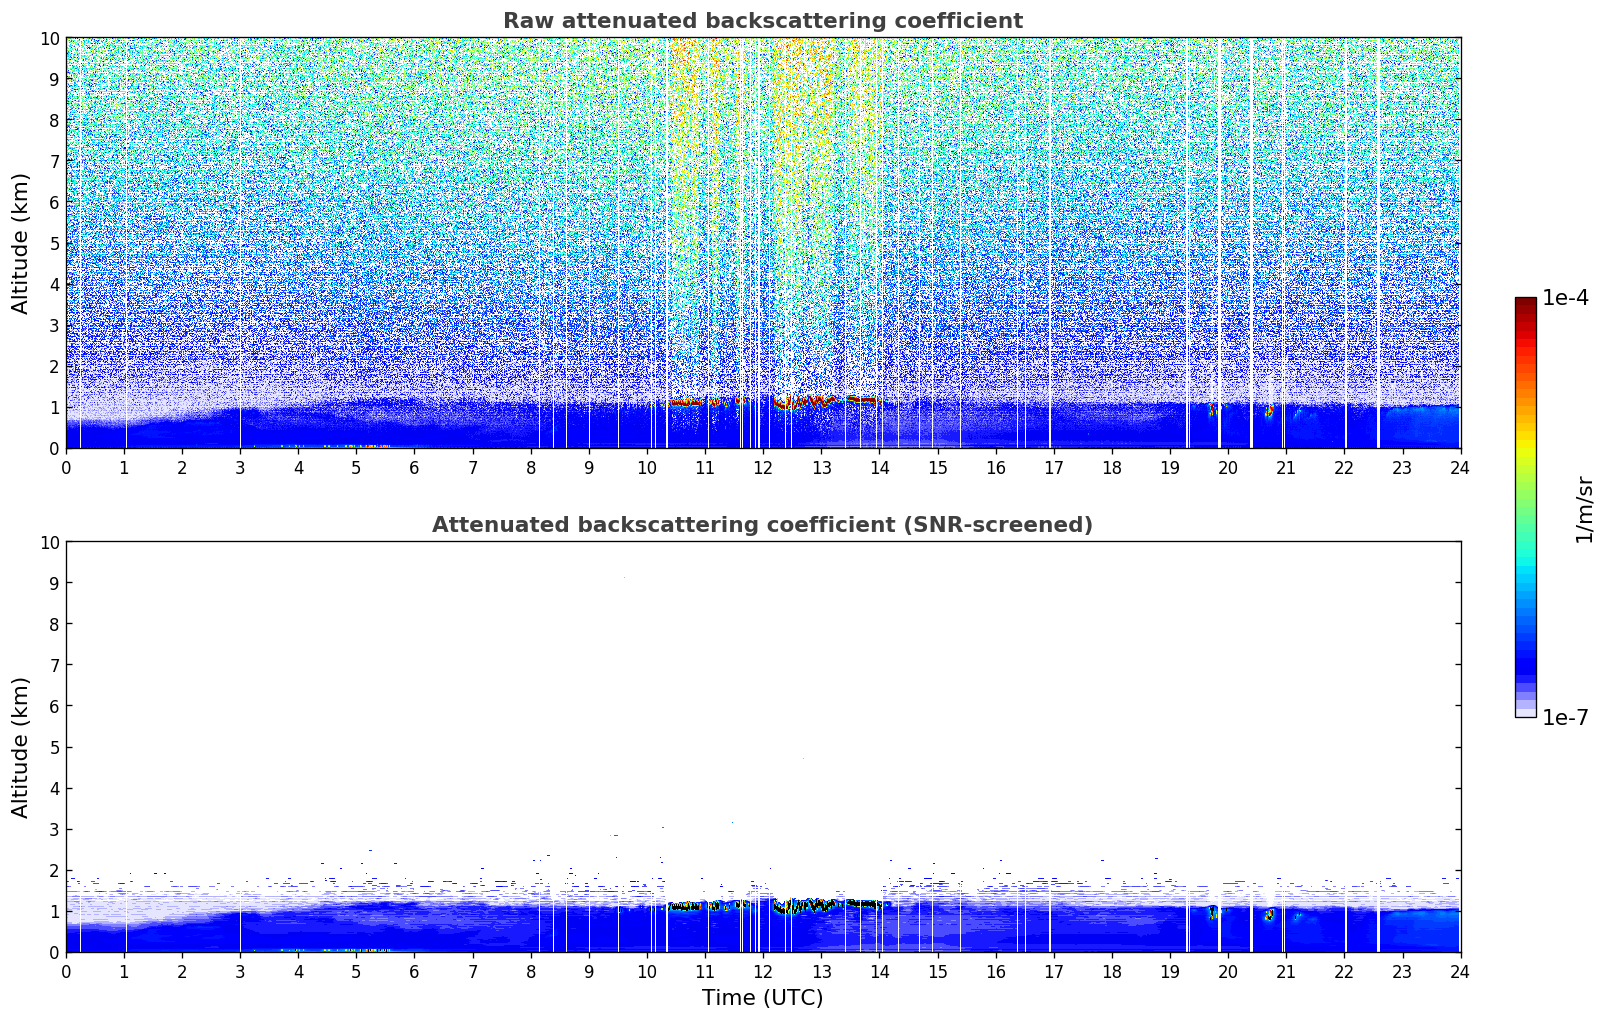Click altitude tick '10' on the Raw plot

coord(49,38)
